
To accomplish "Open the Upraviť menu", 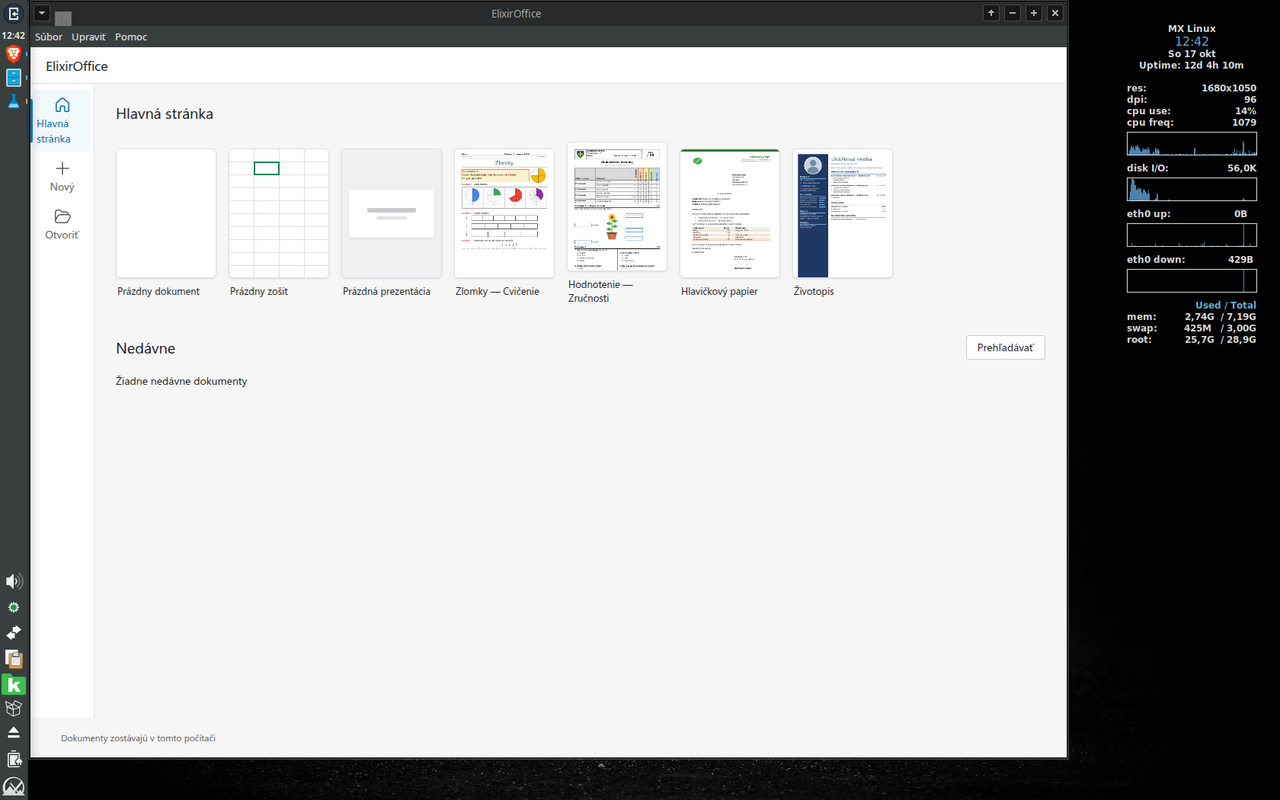I will (x=89, y=37).
